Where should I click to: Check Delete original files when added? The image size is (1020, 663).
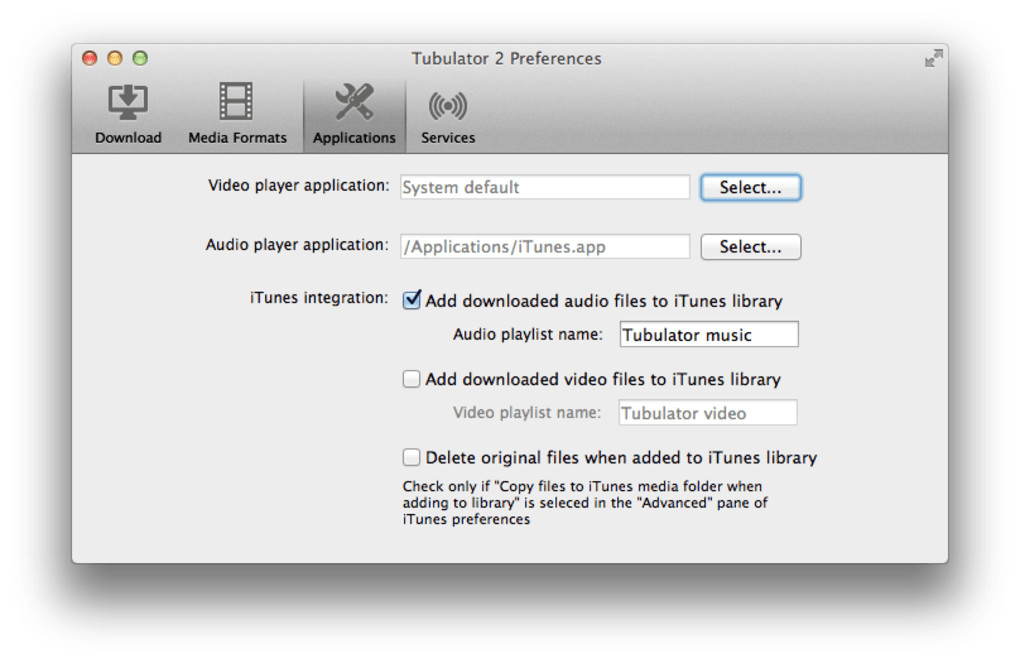411,457
